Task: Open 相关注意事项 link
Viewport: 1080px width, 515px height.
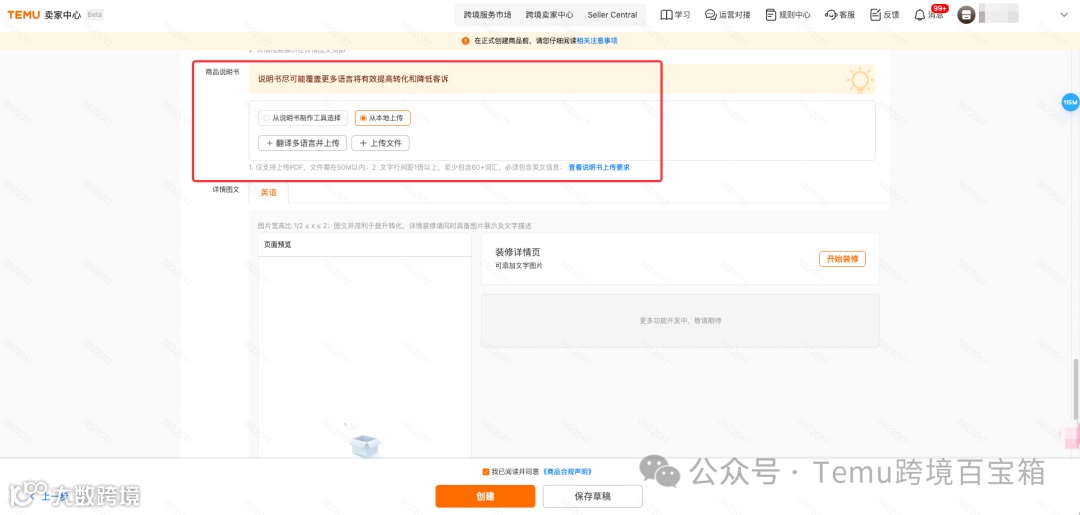Action: (x=596, y=41)
